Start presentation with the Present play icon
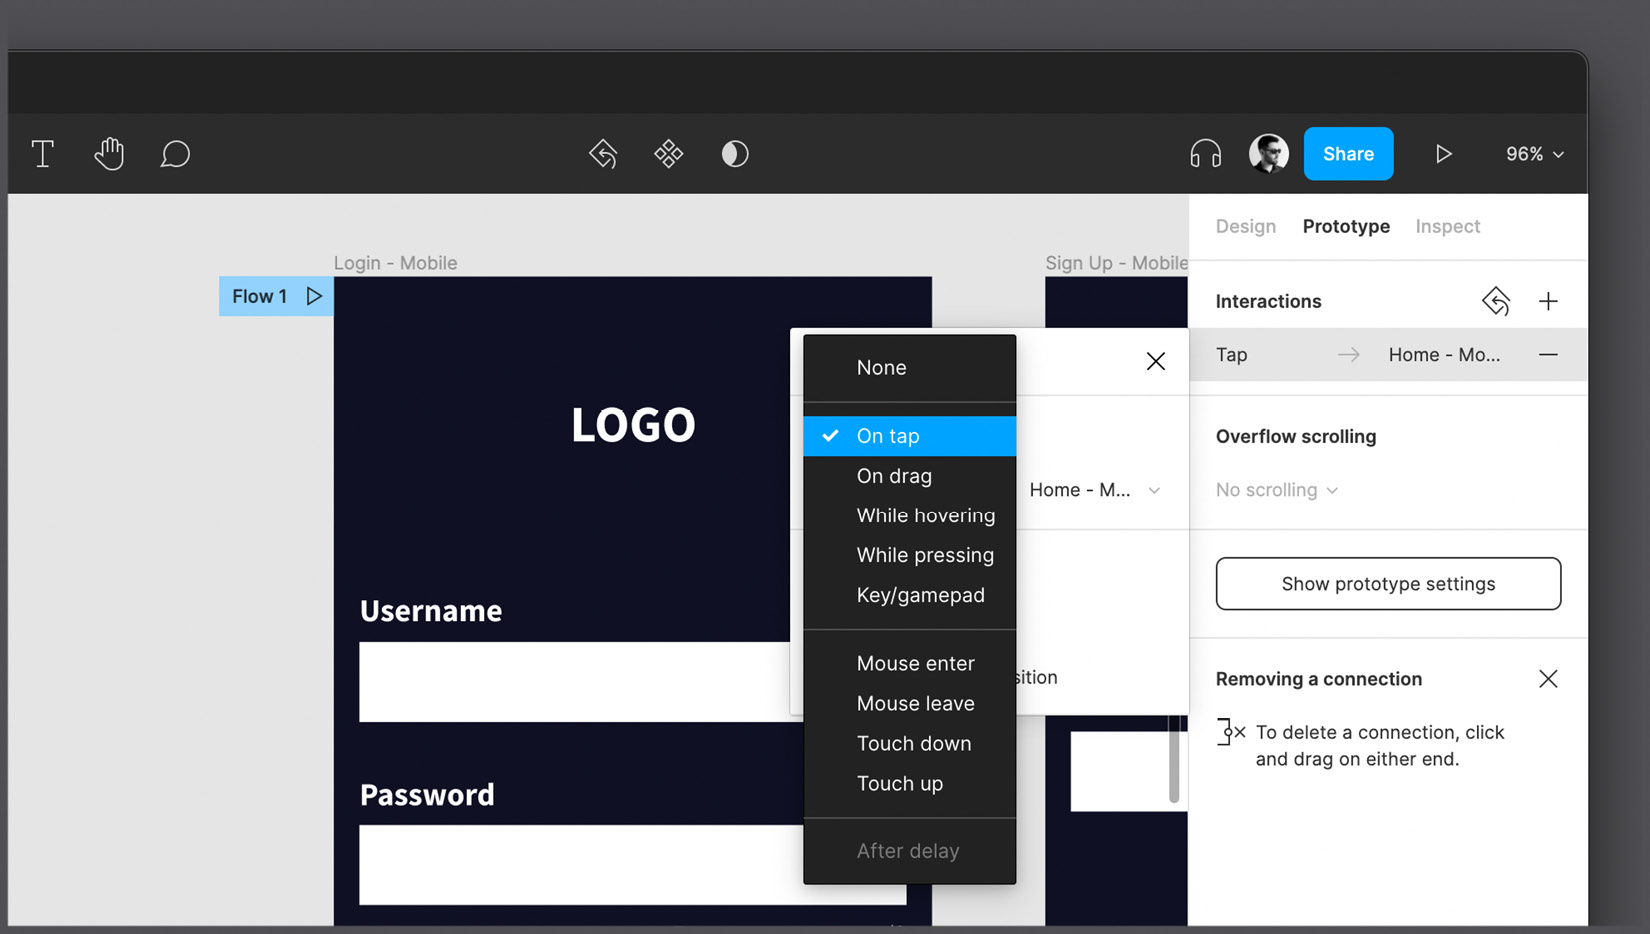This screenshot has height=934, width=1650. [1443, 153]
